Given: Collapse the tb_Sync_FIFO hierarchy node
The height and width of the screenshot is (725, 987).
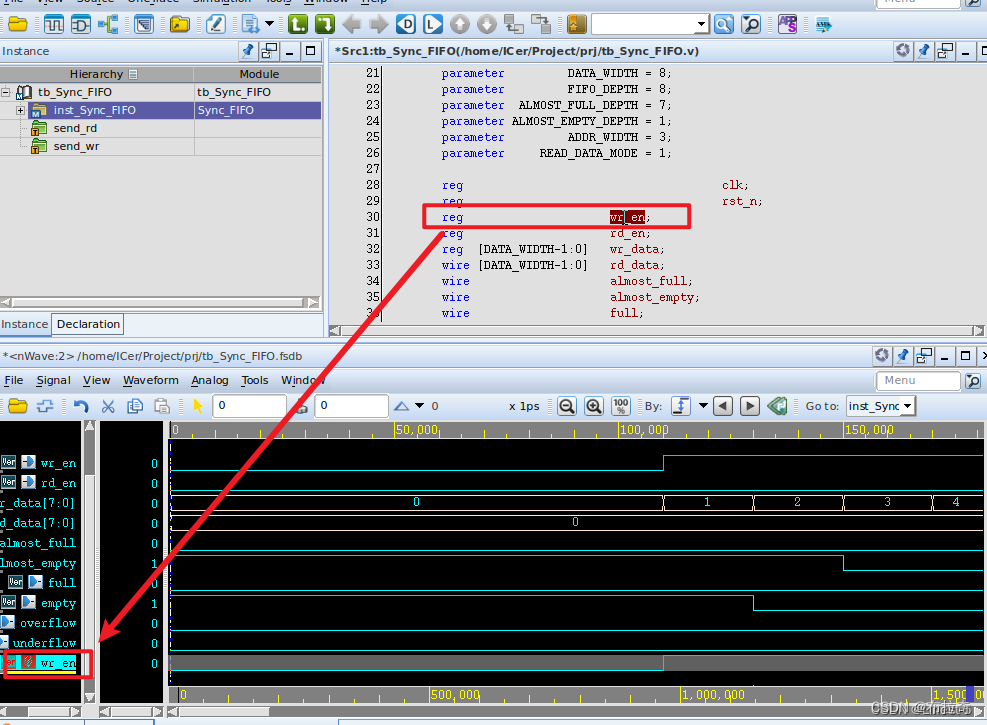Looking at the screenshot, I should [x=6, y=93].
